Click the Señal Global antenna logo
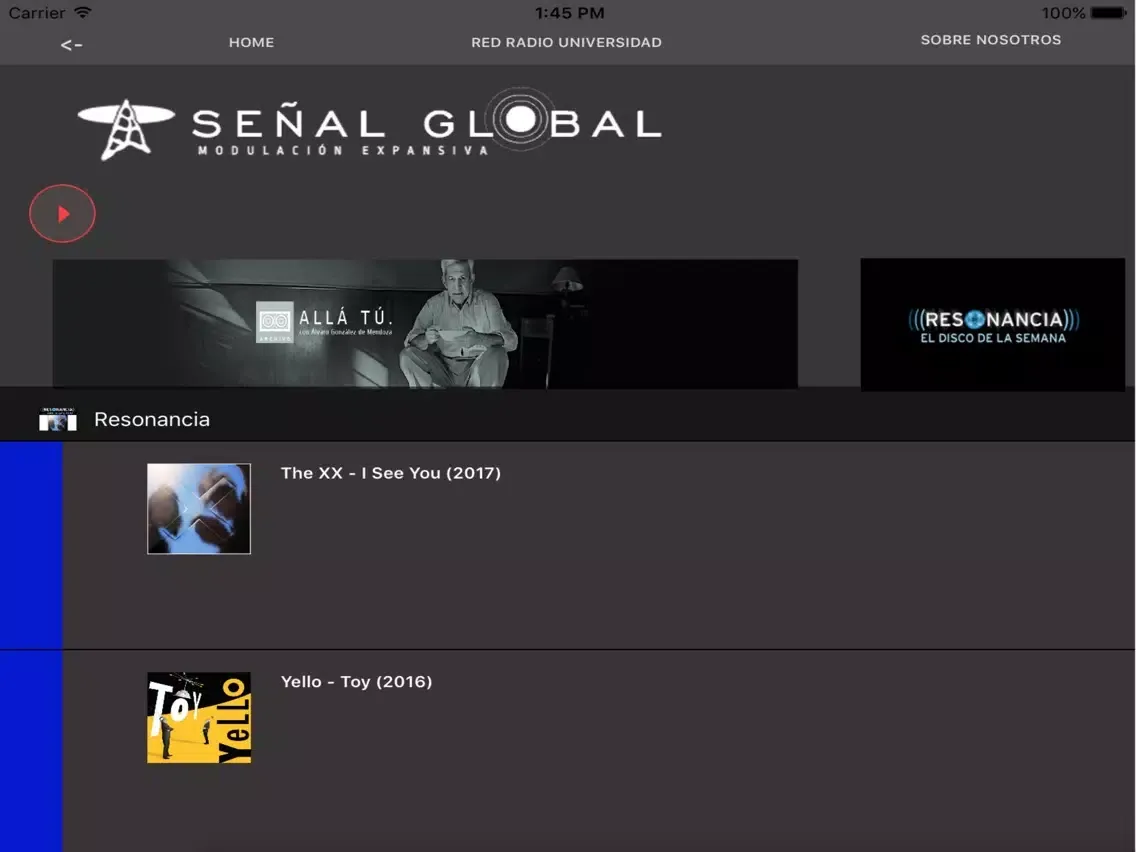 [126, 130]
